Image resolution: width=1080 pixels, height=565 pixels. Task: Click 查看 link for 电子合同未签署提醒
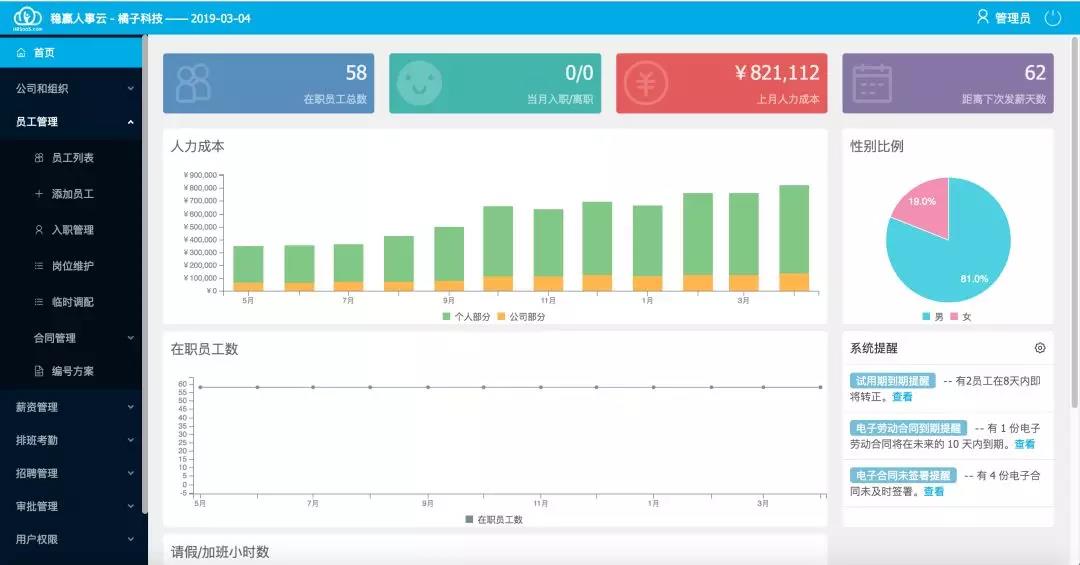[x=933, y=491]
